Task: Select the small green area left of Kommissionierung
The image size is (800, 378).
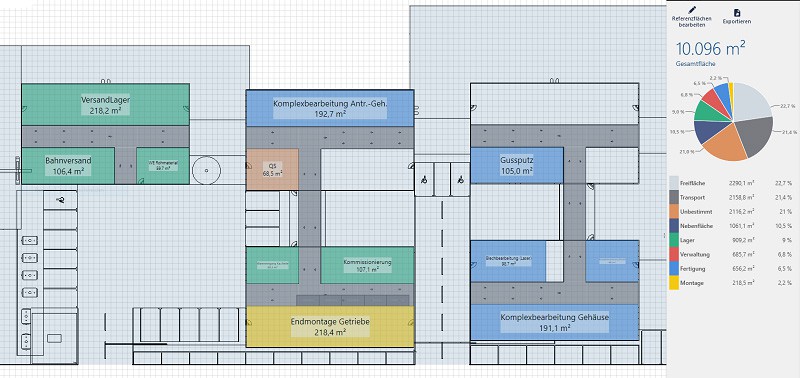Action: pos(272,265)
